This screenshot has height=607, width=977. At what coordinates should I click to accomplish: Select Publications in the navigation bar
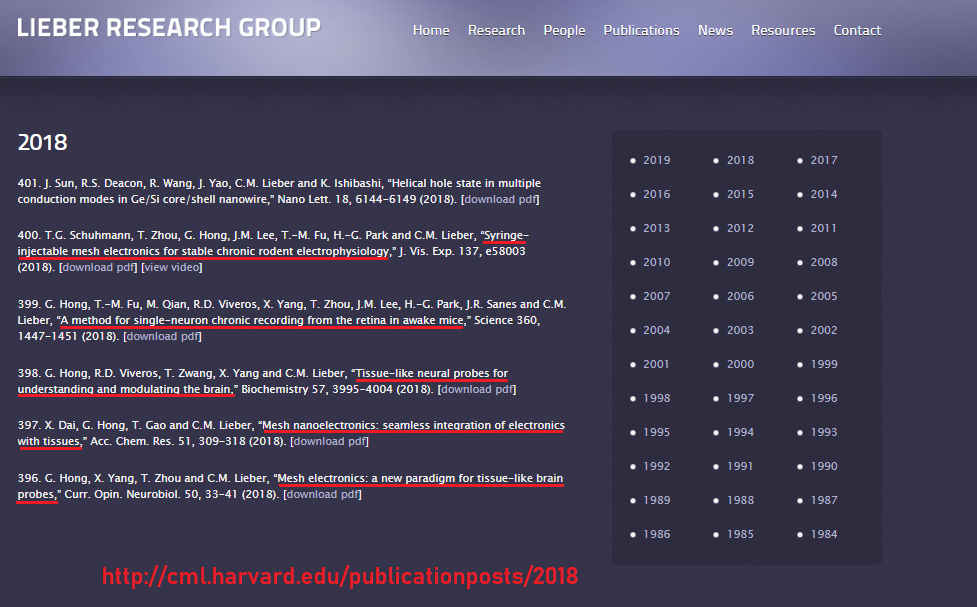click(641, 30)
